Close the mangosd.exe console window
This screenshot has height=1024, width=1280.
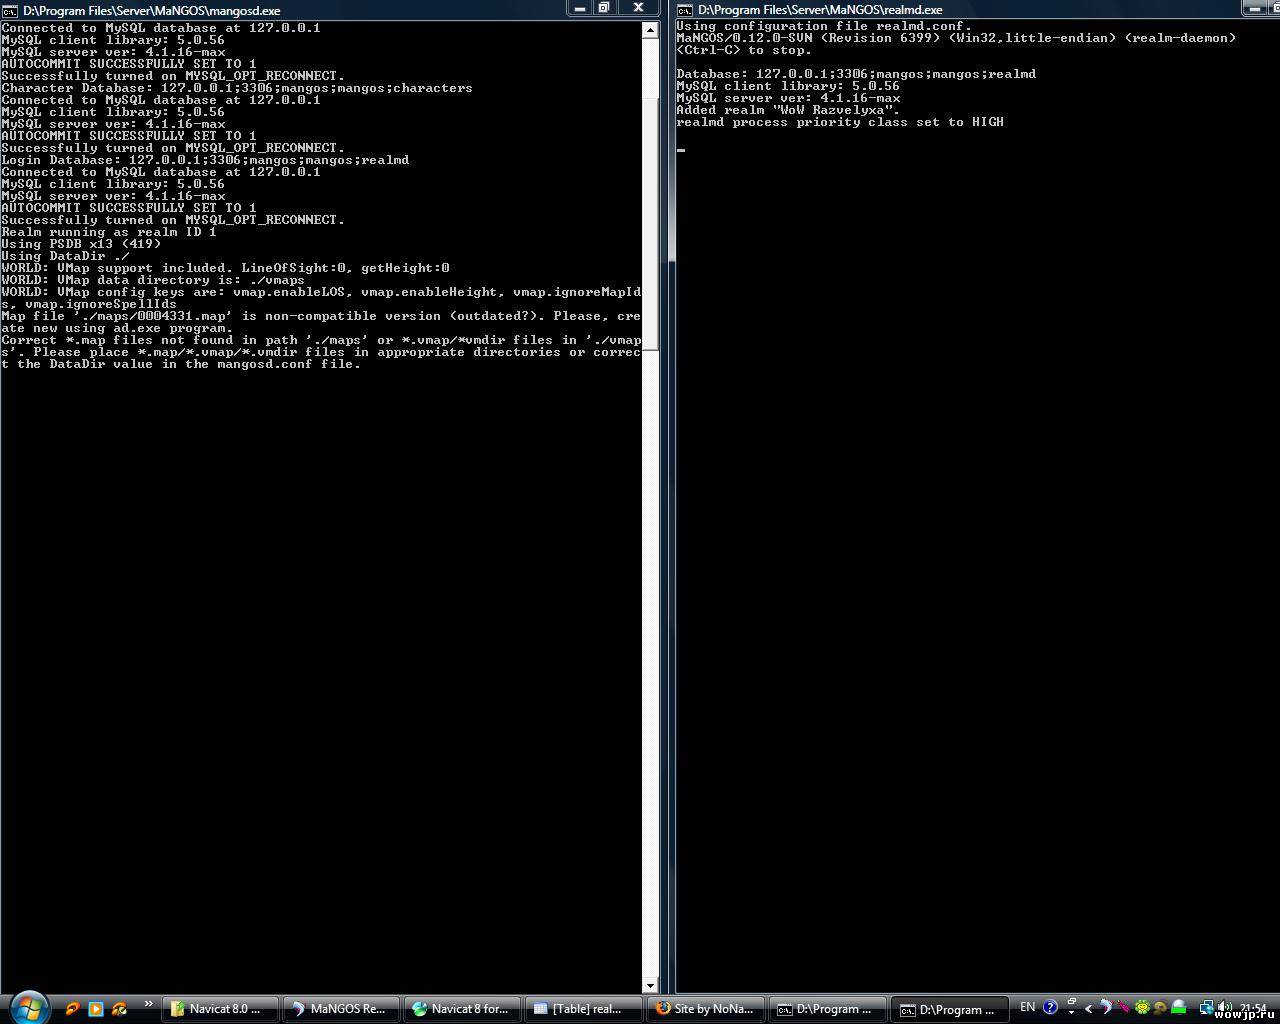click(638, 8)
